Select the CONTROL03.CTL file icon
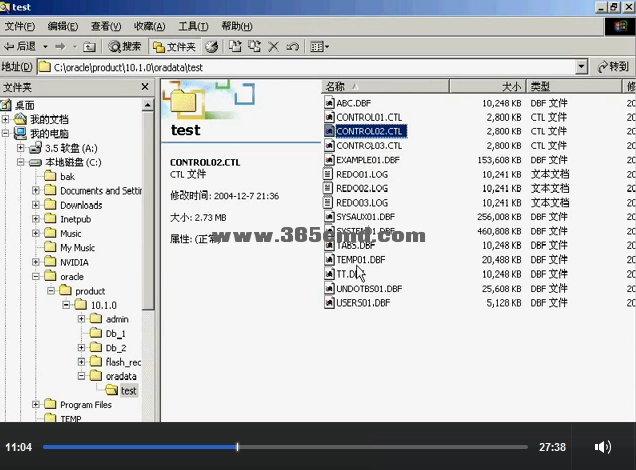The width and height of the screenshot is (636, 470). coord(329,146)
